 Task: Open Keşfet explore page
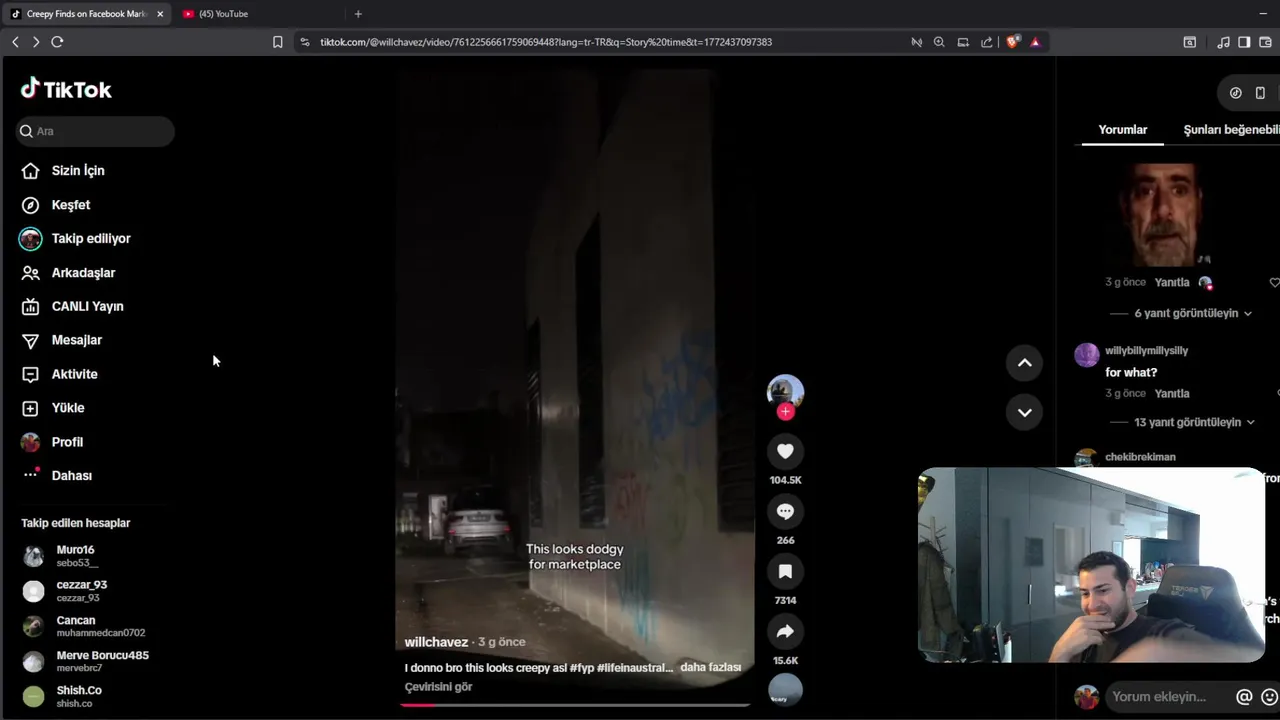click(56, 205)
